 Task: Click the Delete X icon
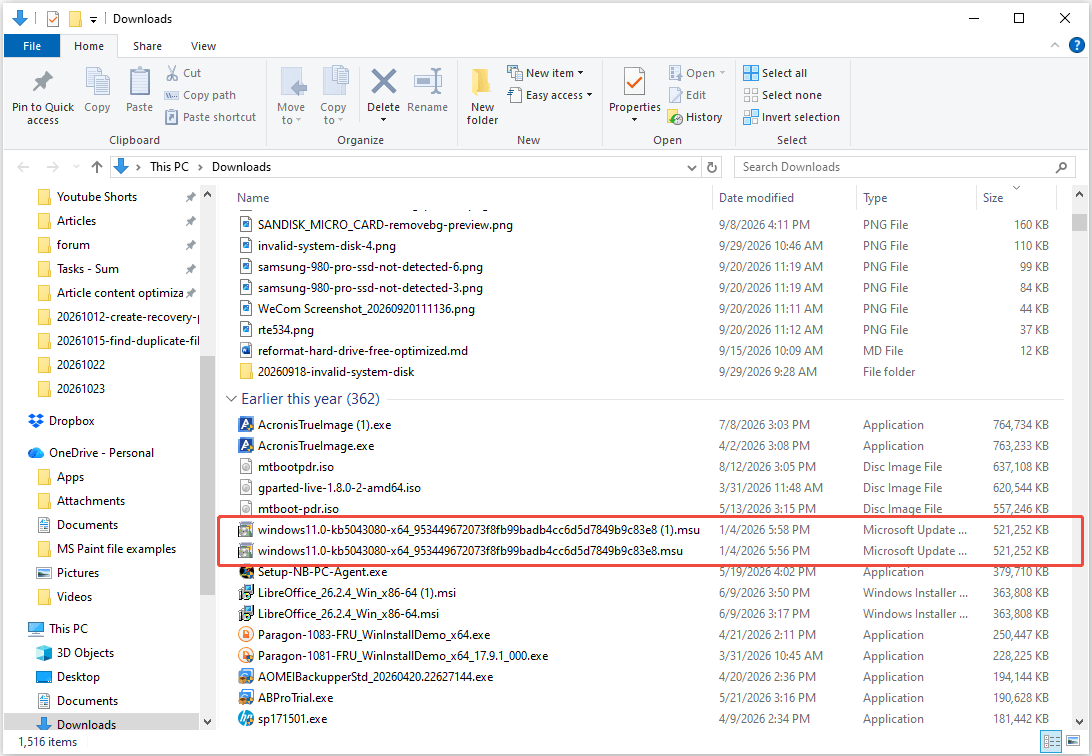[x=383, y=81]
